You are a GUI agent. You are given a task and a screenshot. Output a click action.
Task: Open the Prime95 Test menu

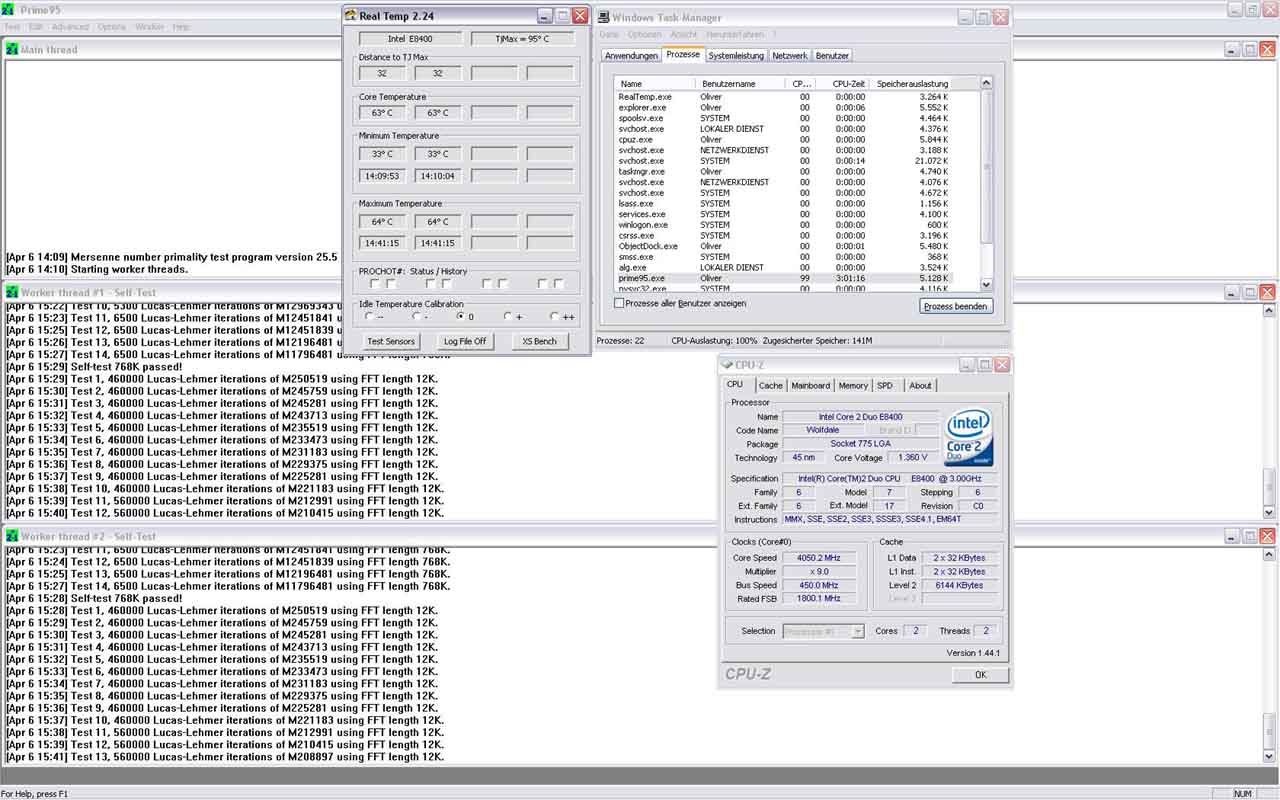(x=12, y=27)
